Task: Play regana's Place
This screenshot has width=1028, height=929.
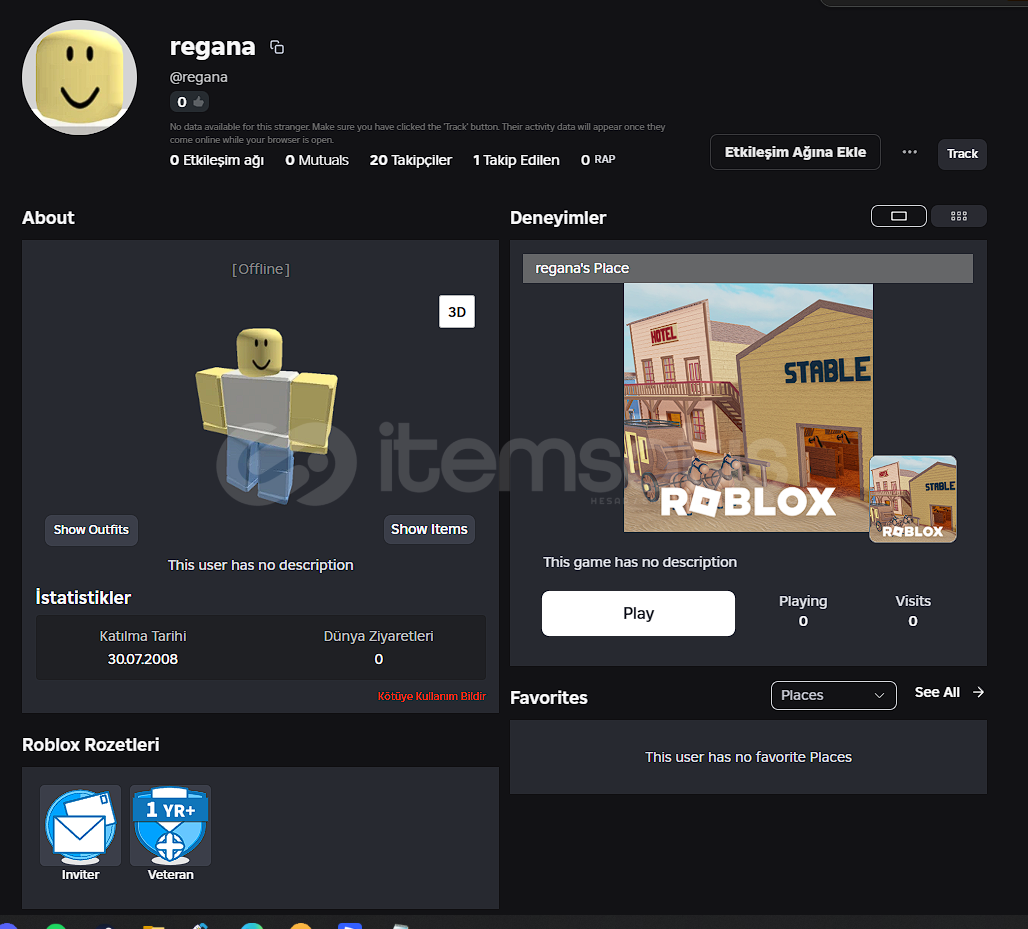Action: click(638, 613)
